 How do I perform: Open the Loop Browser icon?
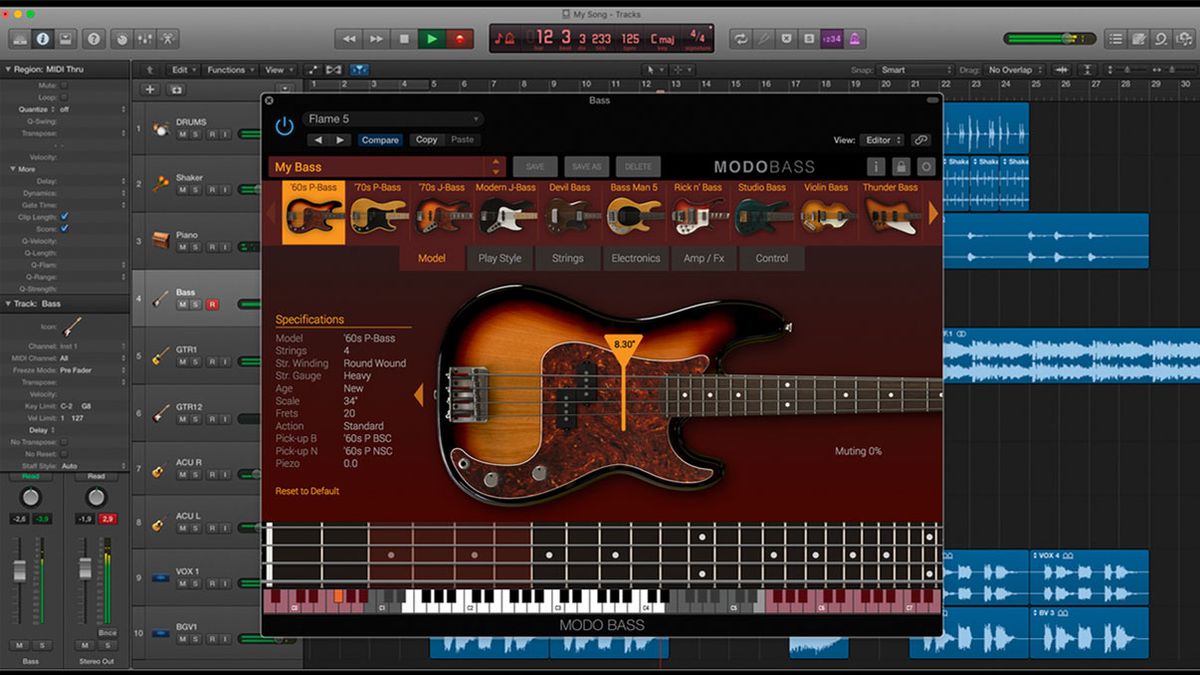(x=1162, y=39)
